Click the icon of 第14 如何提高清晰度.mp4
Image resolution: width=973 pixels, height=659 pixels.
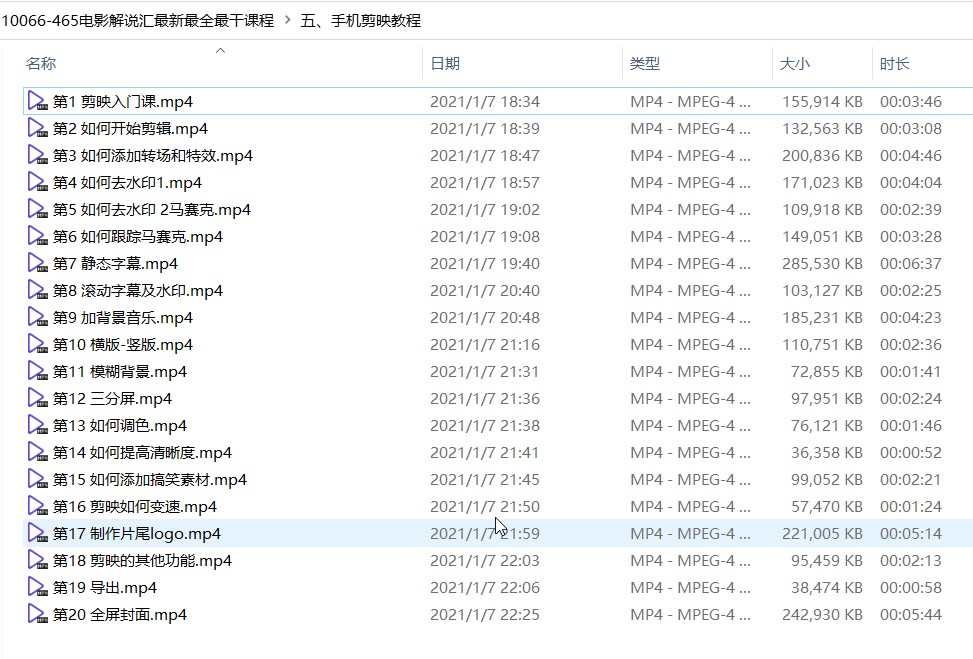[37, 452]
